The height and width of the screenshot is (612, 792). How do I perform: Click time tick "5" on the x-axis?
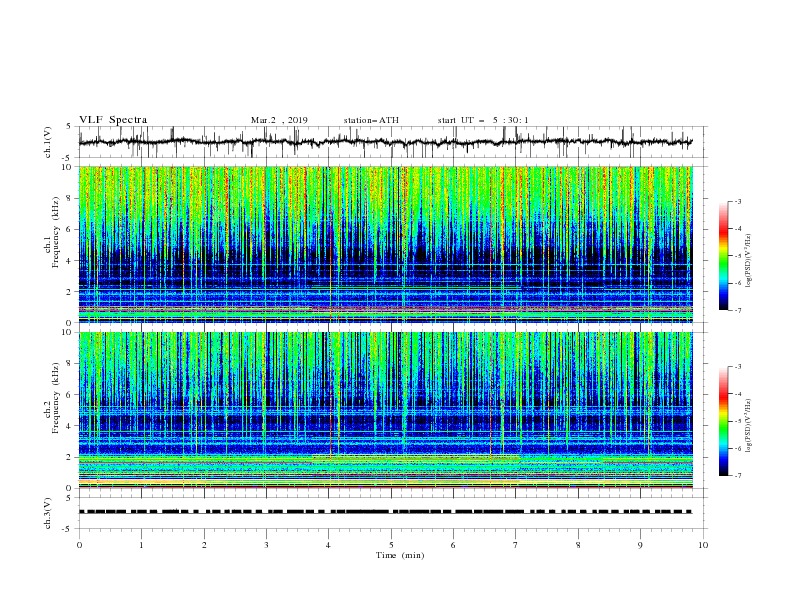pyautogui.click(x=391, y=545)
